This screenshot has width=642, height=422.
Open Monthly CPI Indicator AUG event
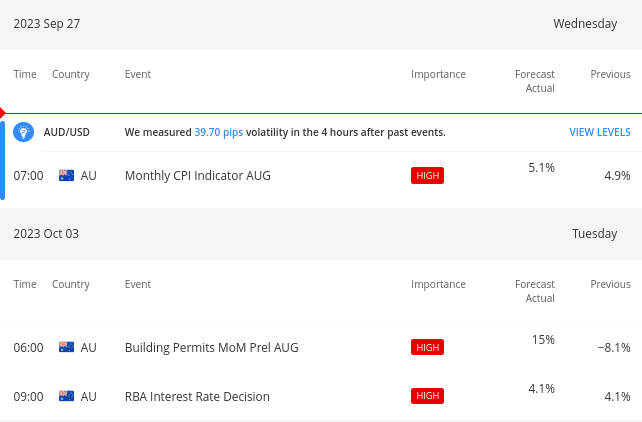[198, 176]
